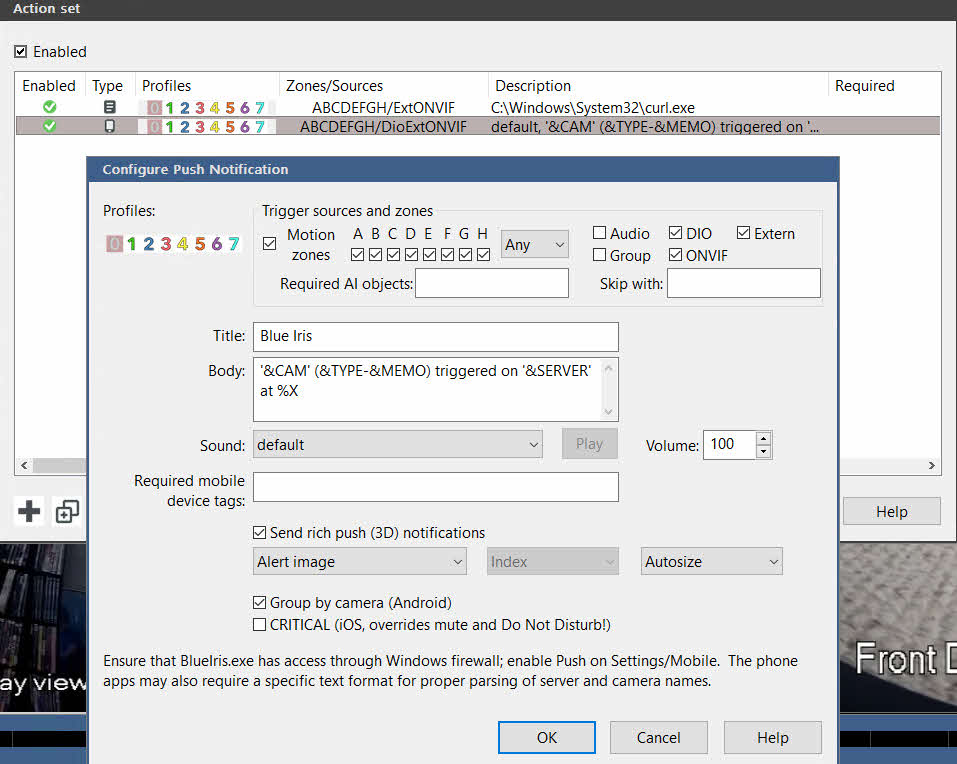
Task: Click the Required AI objects field
Action: (x=492, y=283)
